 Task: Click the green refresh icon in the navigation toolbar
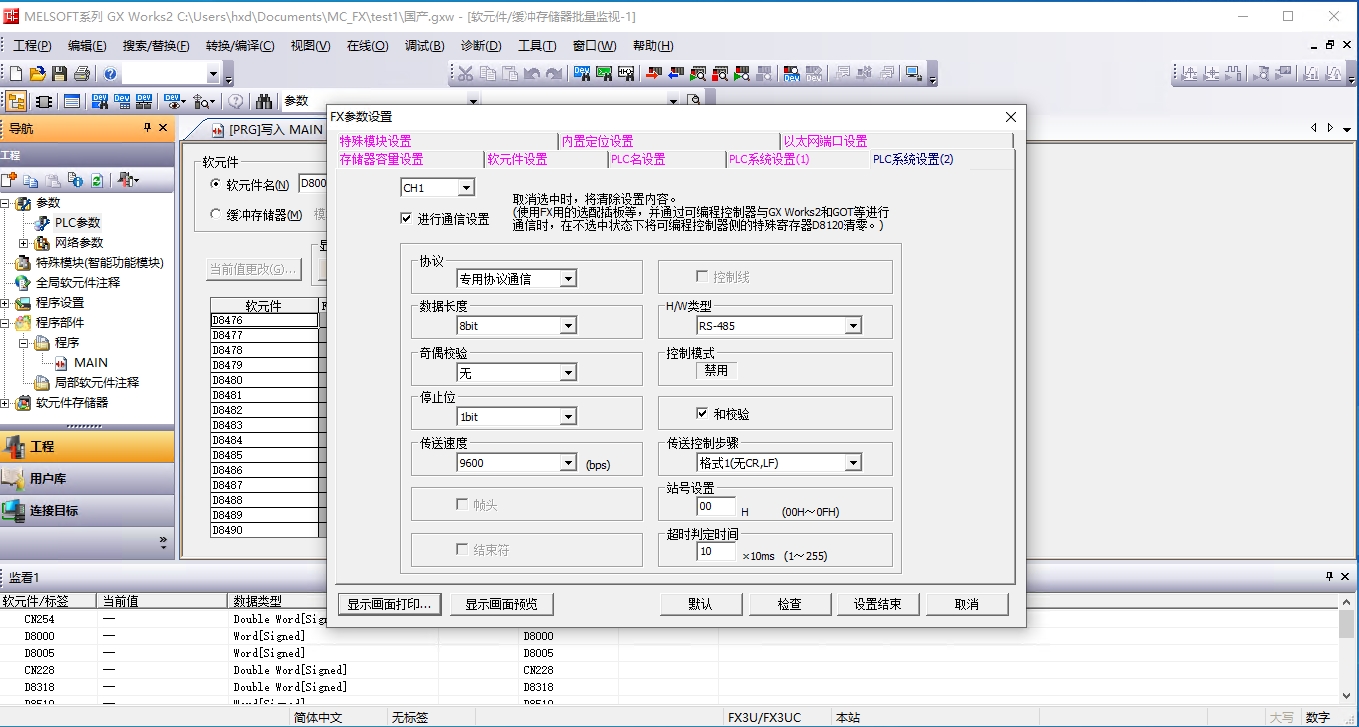point(97,180)
